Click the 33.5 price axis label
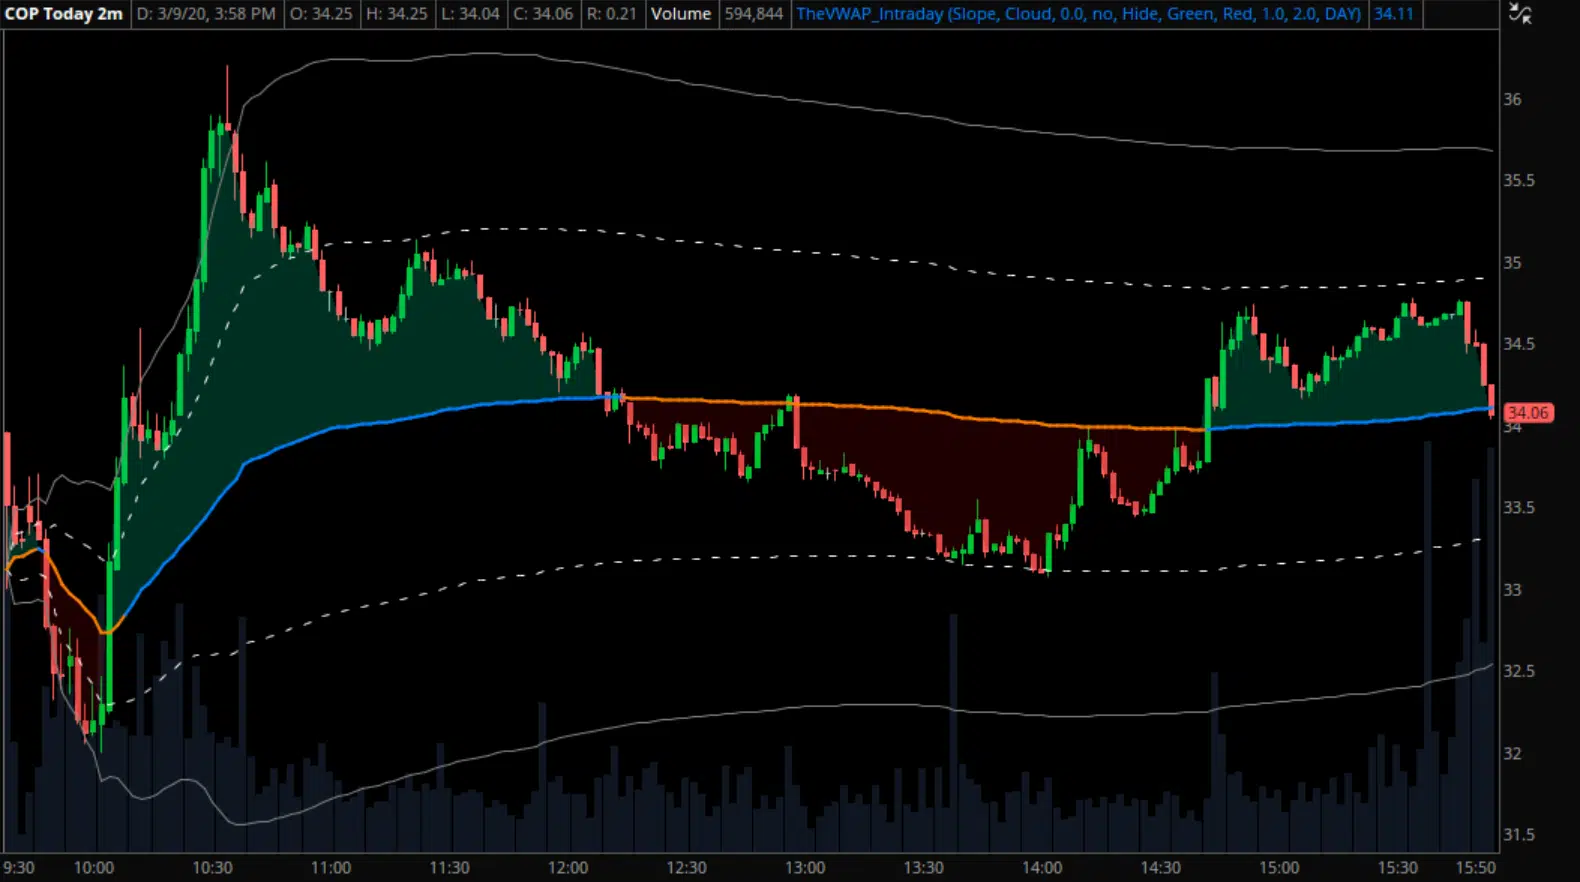The image size is (1580, 882). (x=1518, y=508)
